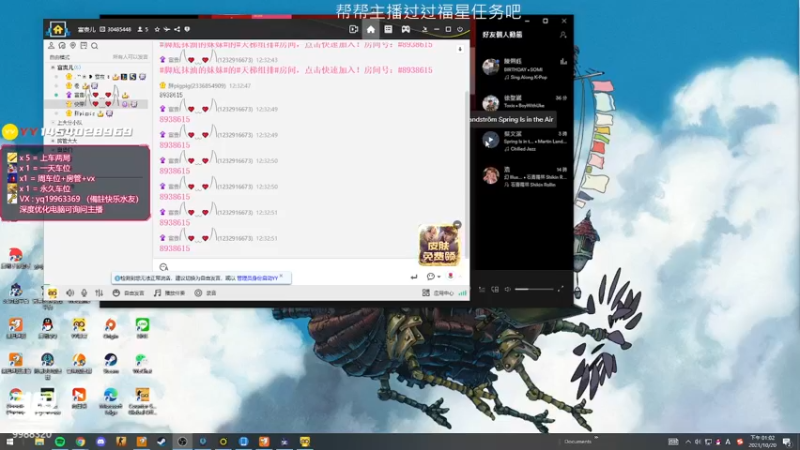The image size is (800, 450).
Task: Click the member list person icon in the sidebar toolbar
Action: [51, 46]
